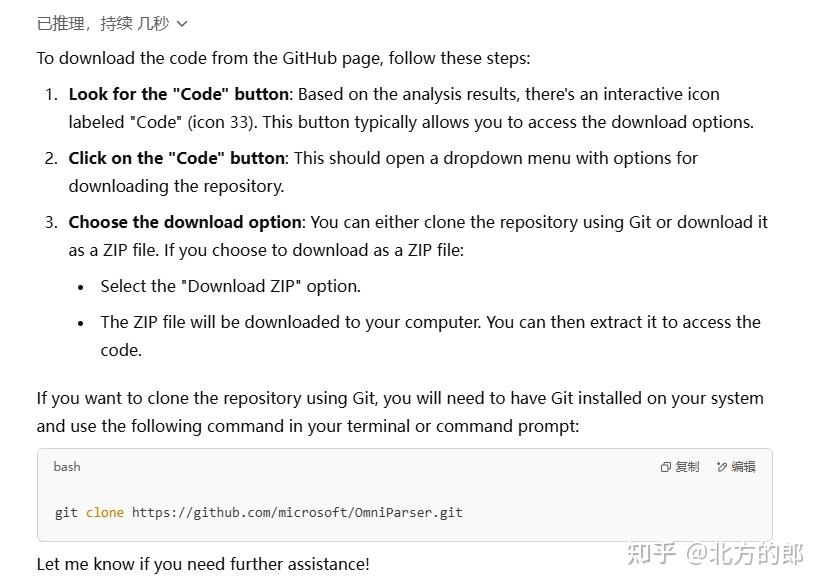Click the bash language label

click(67, 467)
